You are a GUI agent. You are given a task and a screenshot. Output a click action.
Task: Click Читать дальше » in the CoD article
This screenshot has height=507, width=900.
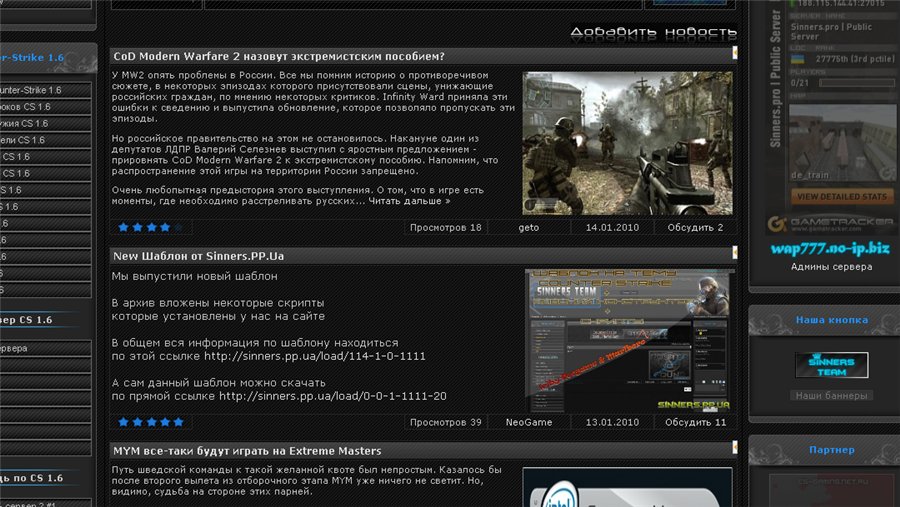pos(409,201)
